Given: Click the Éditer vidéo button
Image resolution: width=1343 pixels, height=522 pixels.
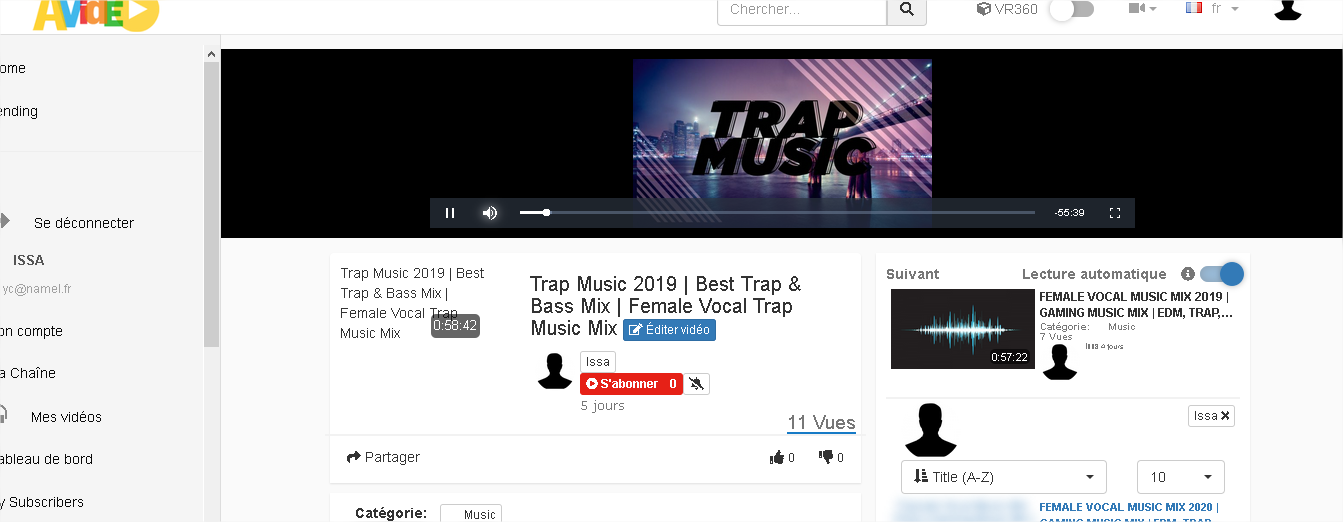Looking at the screenshot, I should 669,329.
